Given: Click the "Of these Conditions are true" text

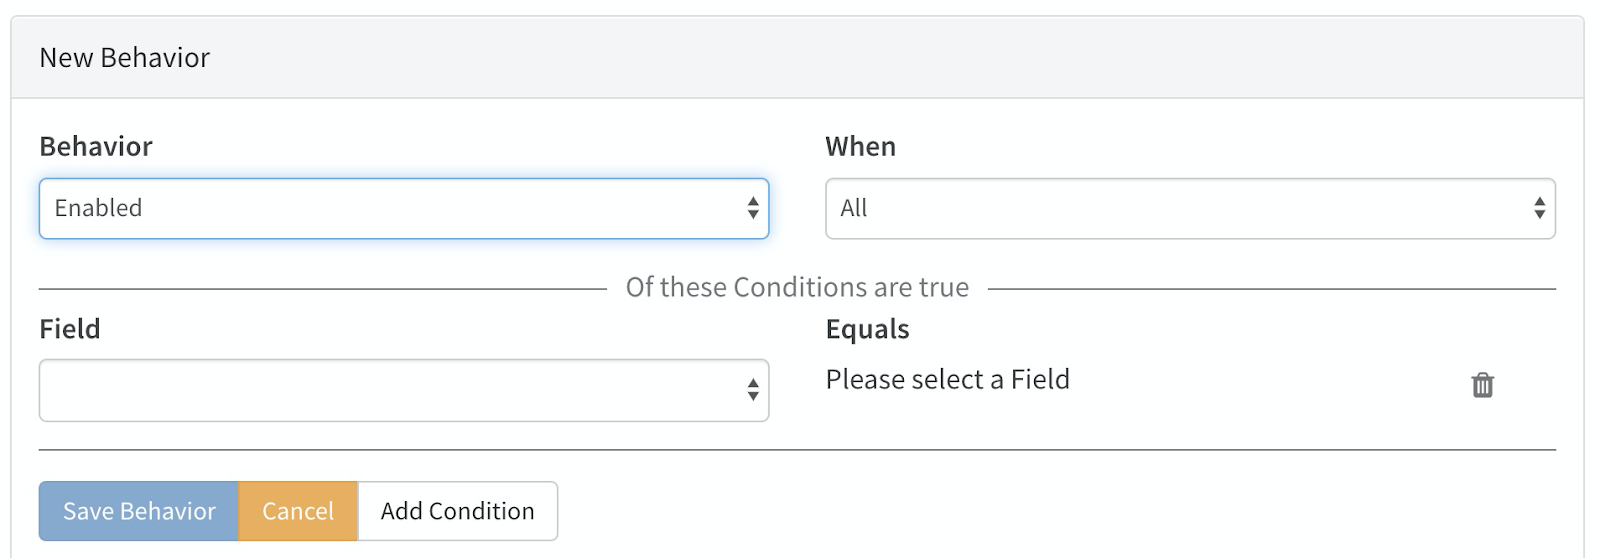Looking at the screenshot, I should coord(797,288).
